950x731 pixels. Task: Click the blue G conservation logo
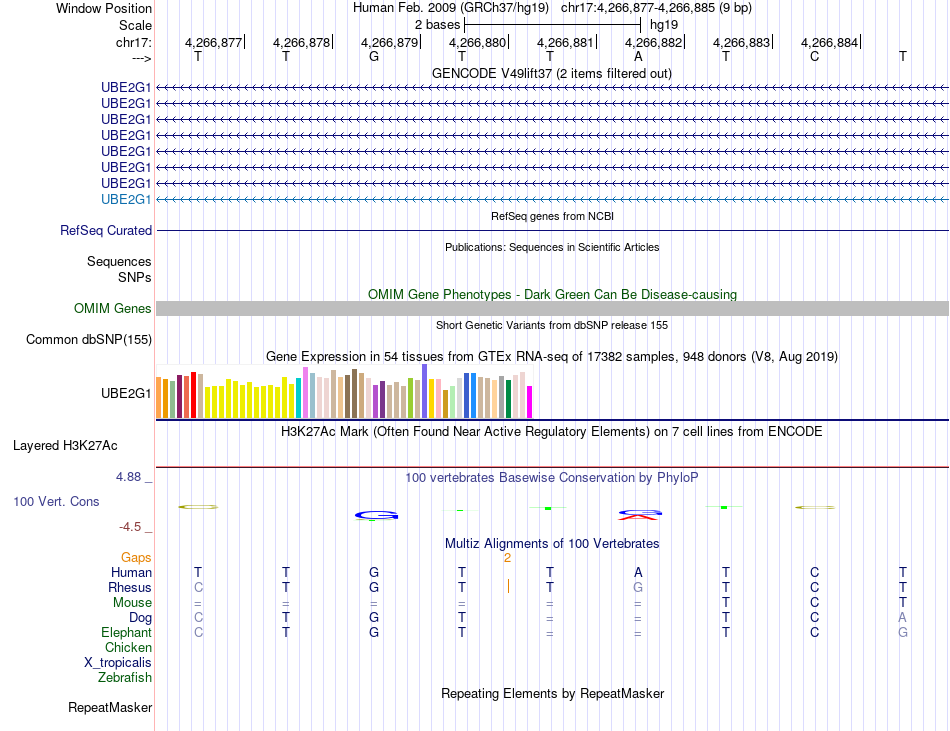pos(376,515)
